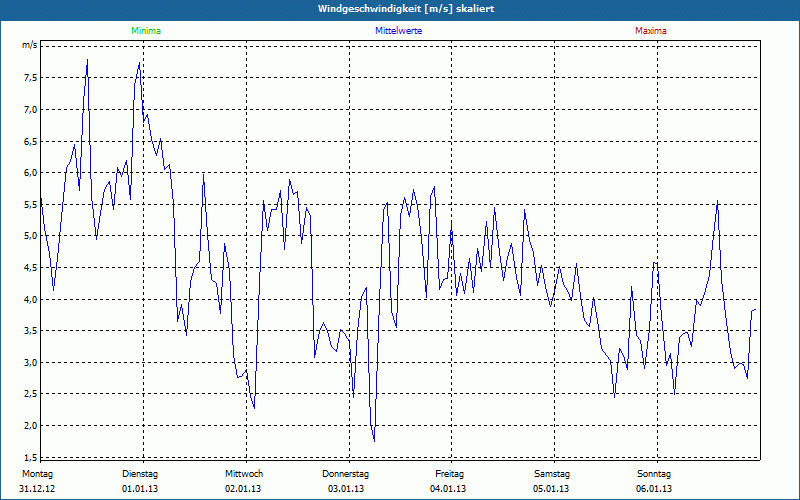The height and width of the screenshot is (500, 800).
Task: Click the Samstag day label
Action: (552, 474)
